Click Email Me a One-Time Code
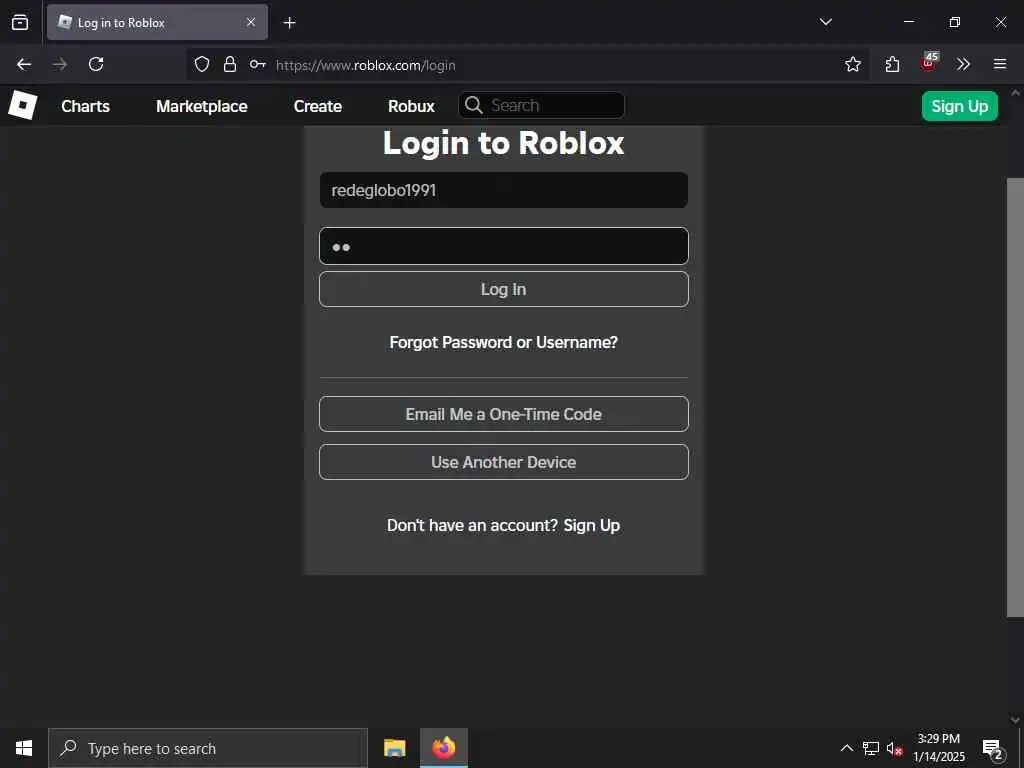Image resolution: width=1024 pixels, height=768 pixels. (x=504, y=414)
